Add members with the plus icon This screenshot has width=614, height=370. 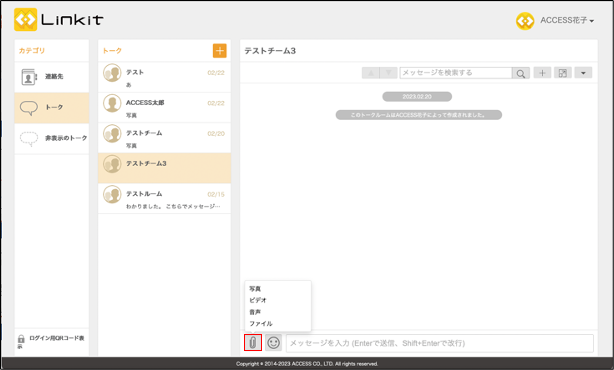(542, 73)
